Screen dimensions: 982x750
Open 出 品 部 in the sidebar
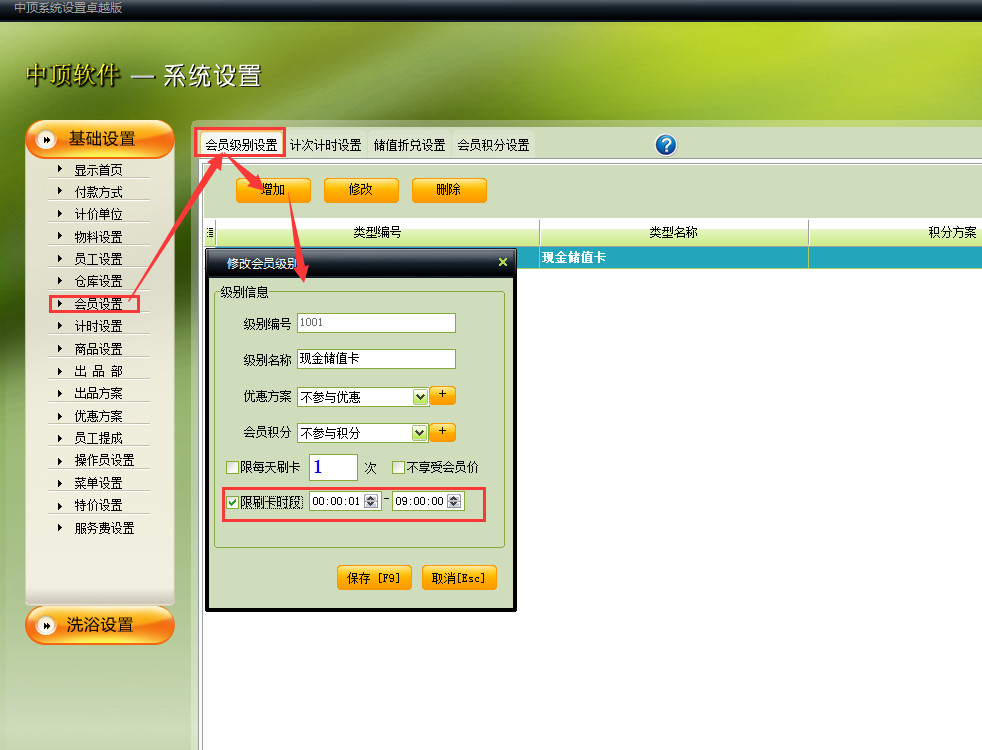pos(98,371)
